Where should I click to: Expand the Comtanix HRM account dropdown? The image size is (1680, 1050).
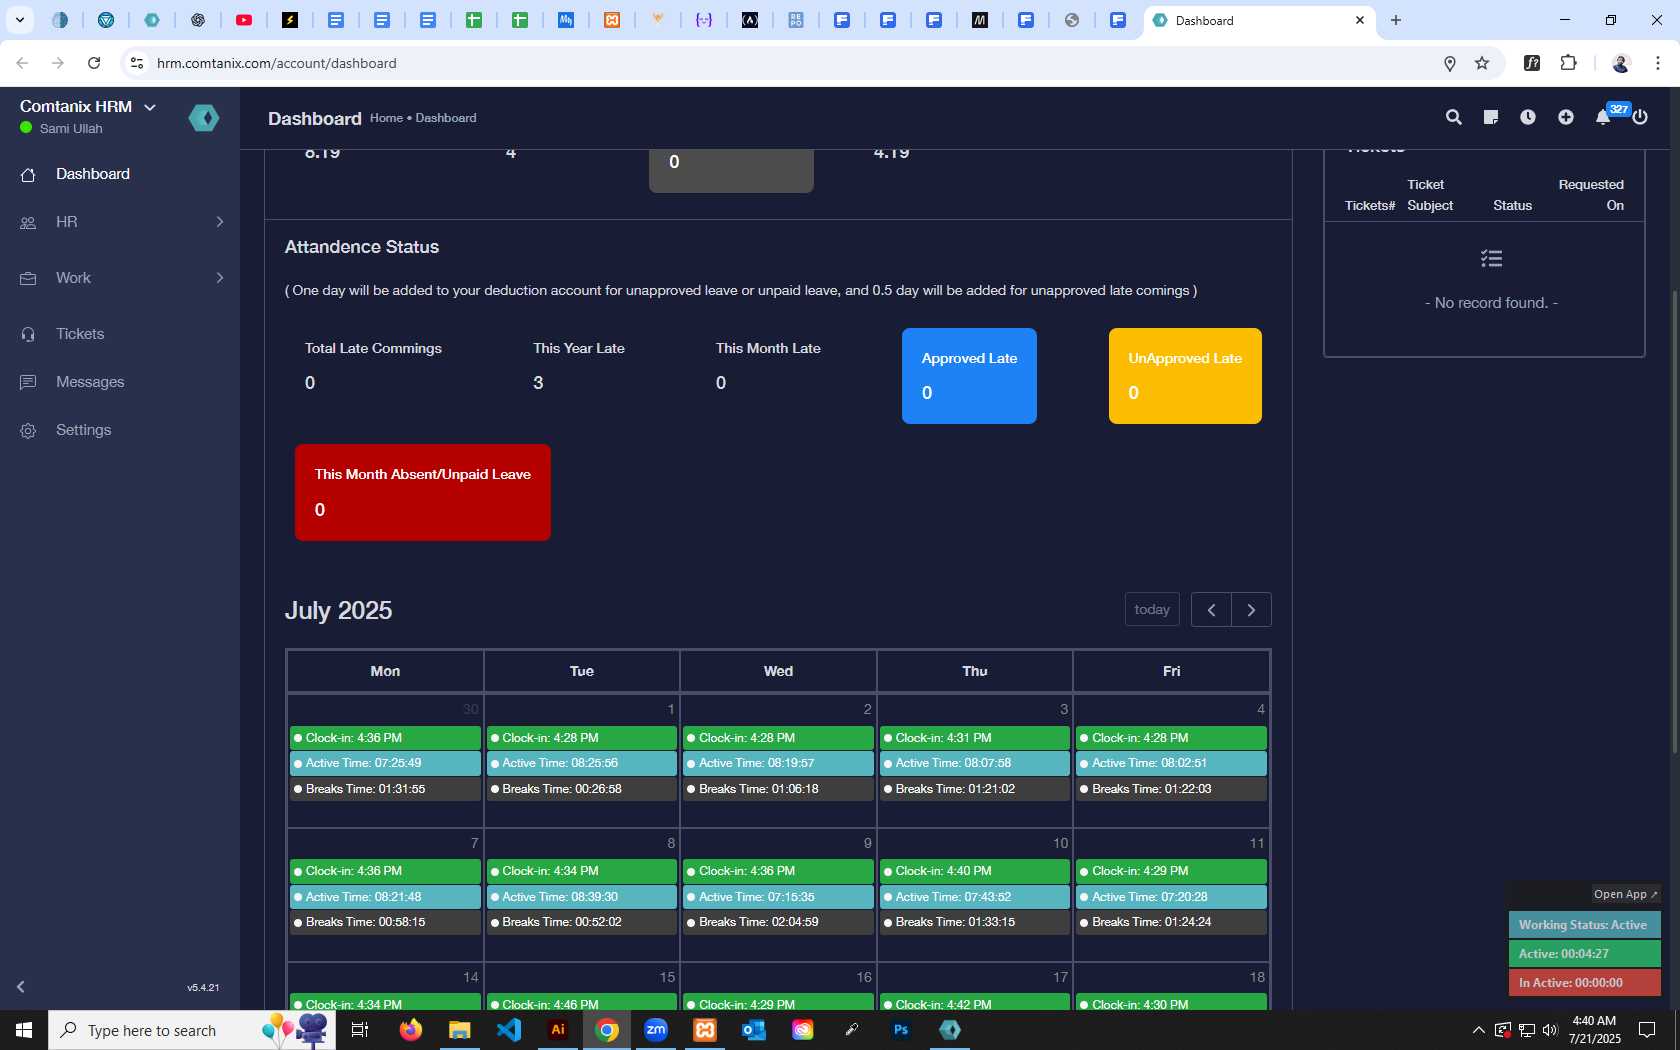pos(150,107)
